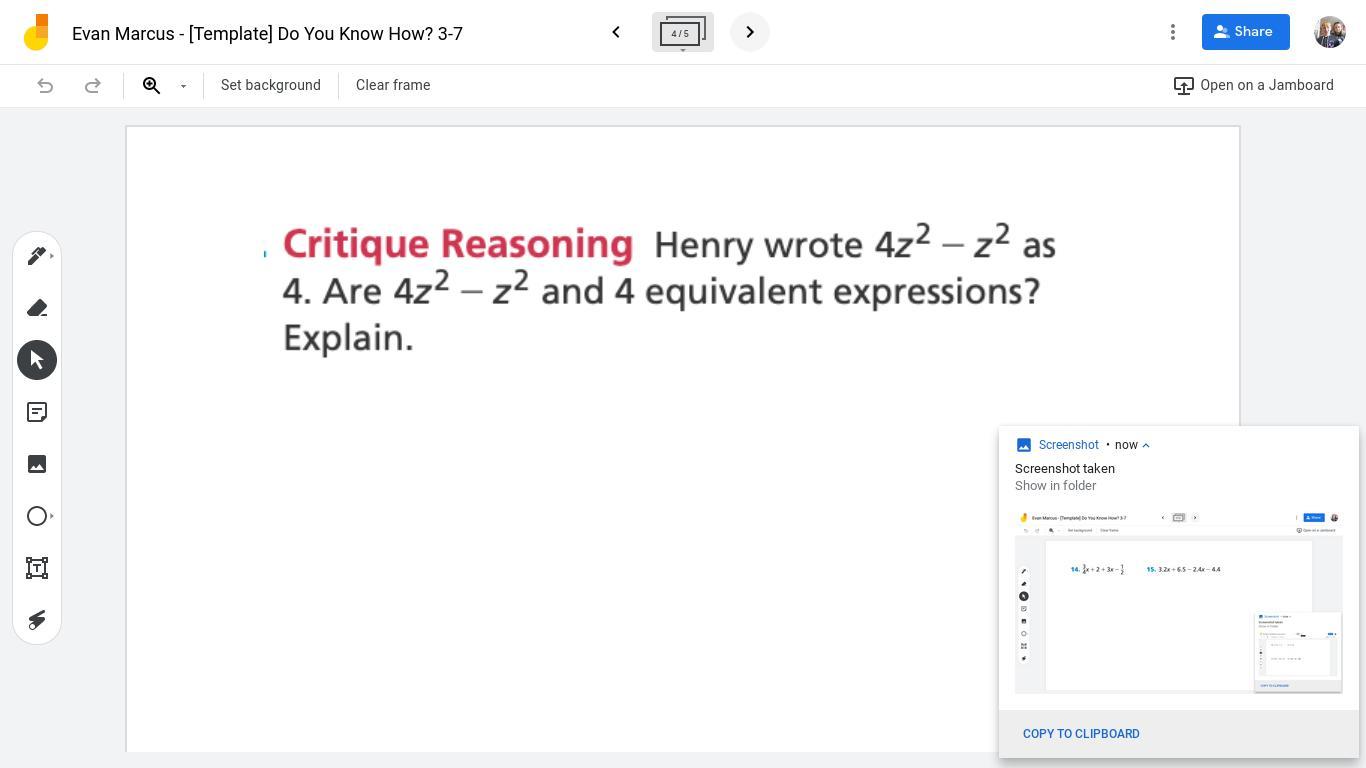Go to the previous frame
The height and width of the screenshot is (768, 1366).
[616, 32]
